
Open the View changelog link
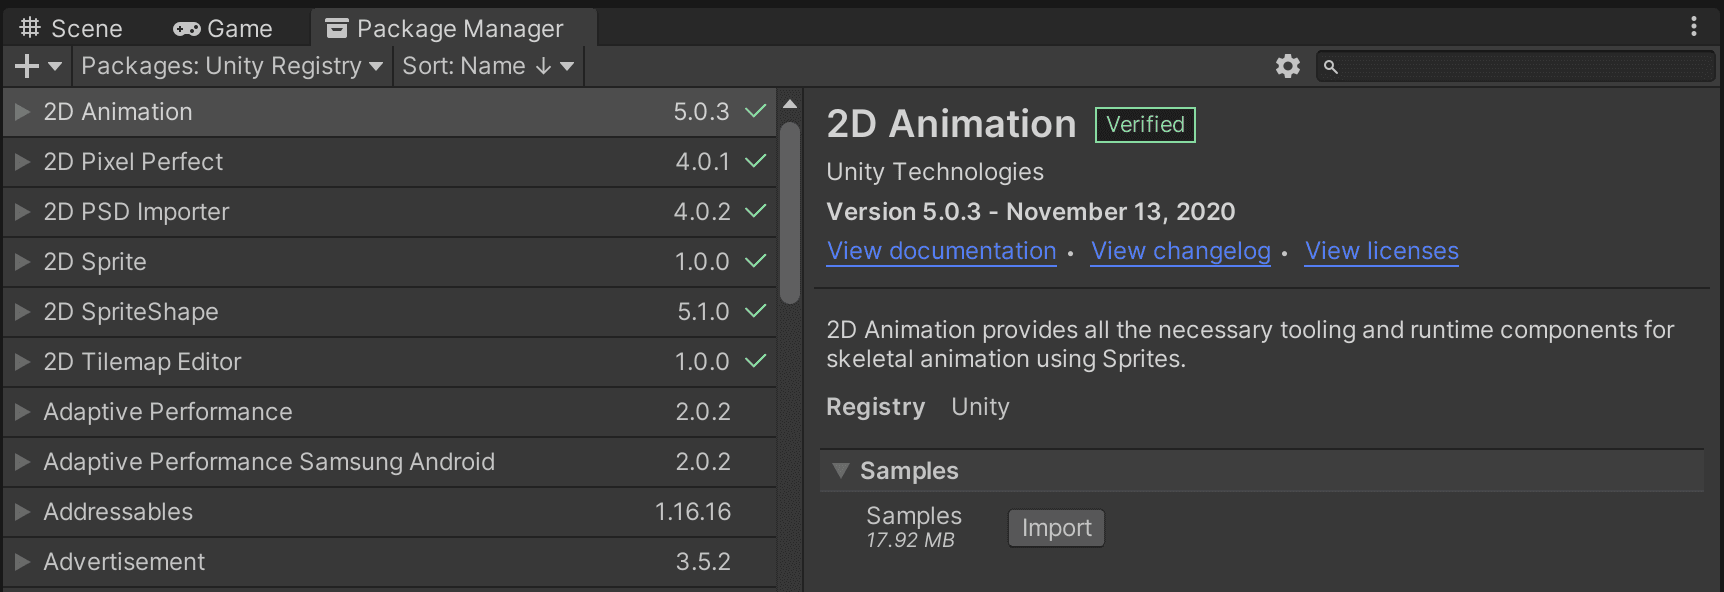(1180, 251)
